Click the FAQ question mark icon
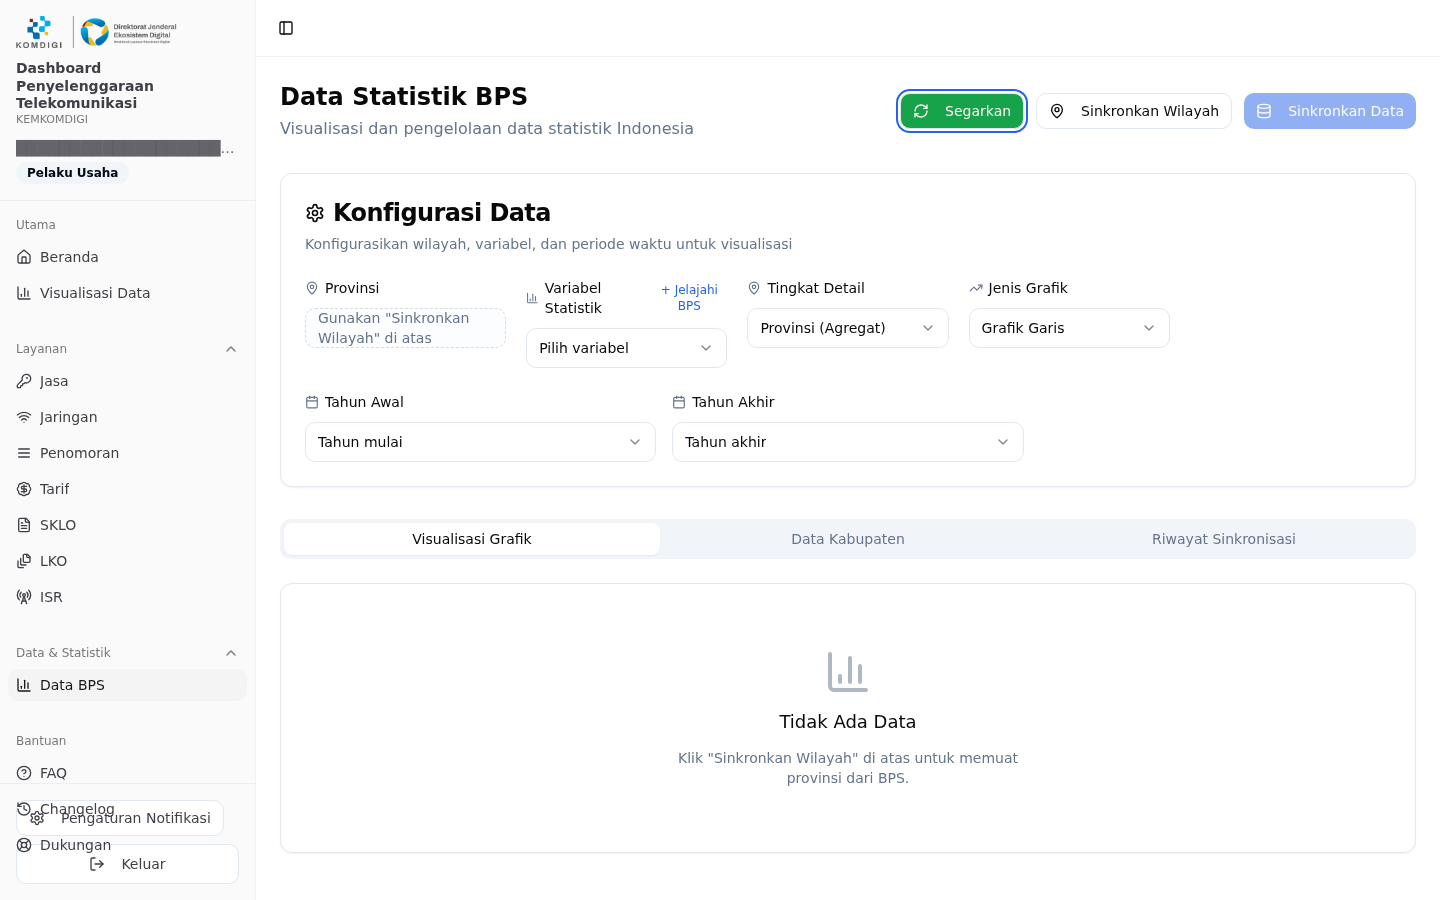 (24, 773)
